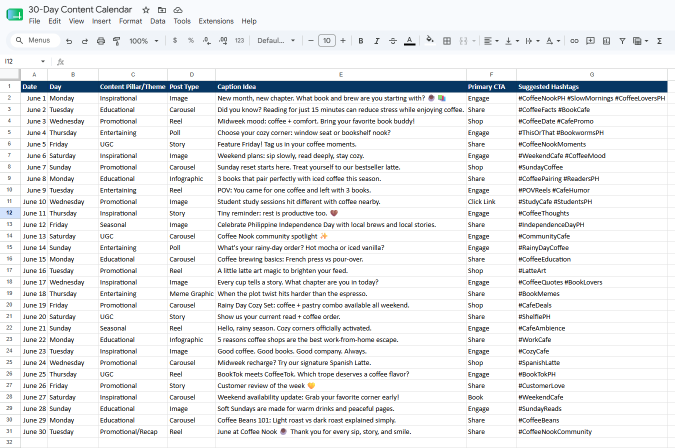Select the Caption Idea header cell
Screen dimensions: 675x448
(x=341, y=87)
